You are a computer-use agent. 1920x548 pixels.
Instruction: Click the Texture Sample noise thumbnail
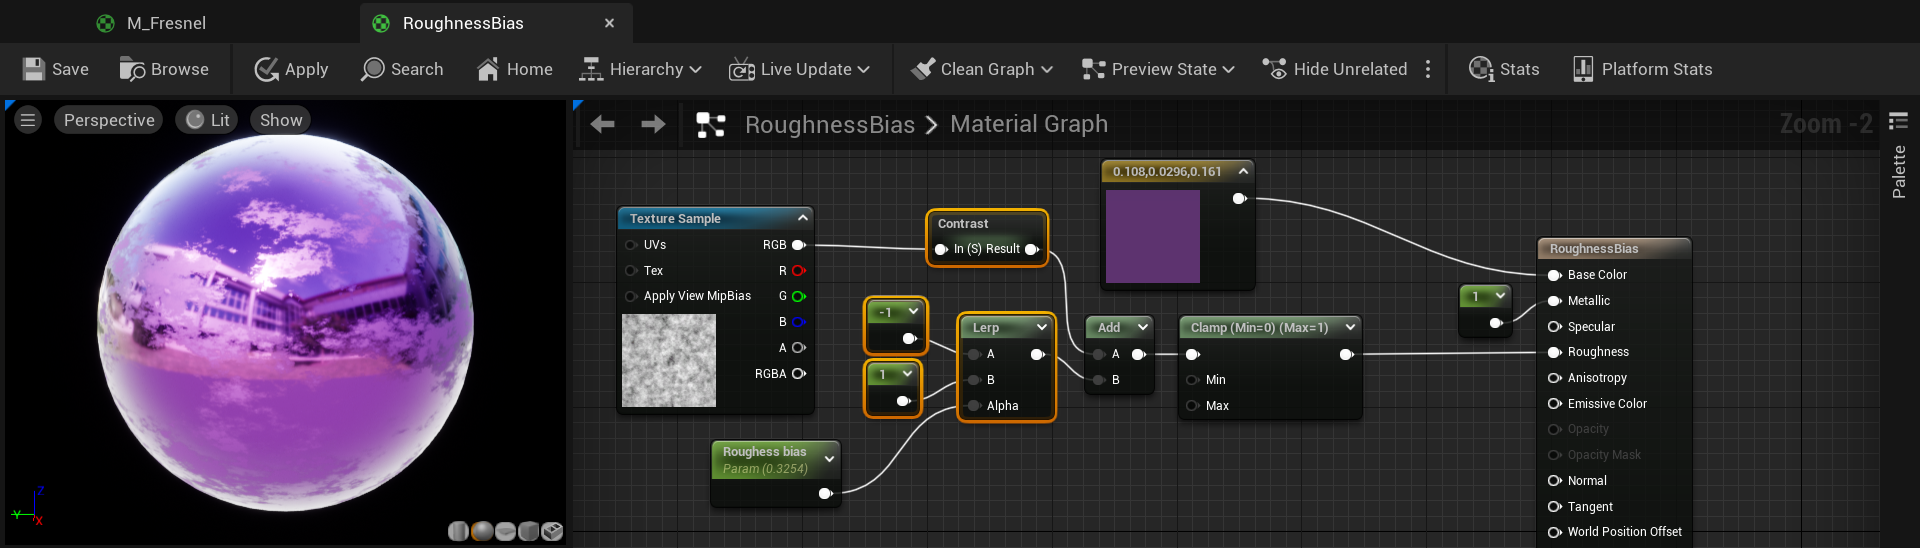tap(669, 360)
